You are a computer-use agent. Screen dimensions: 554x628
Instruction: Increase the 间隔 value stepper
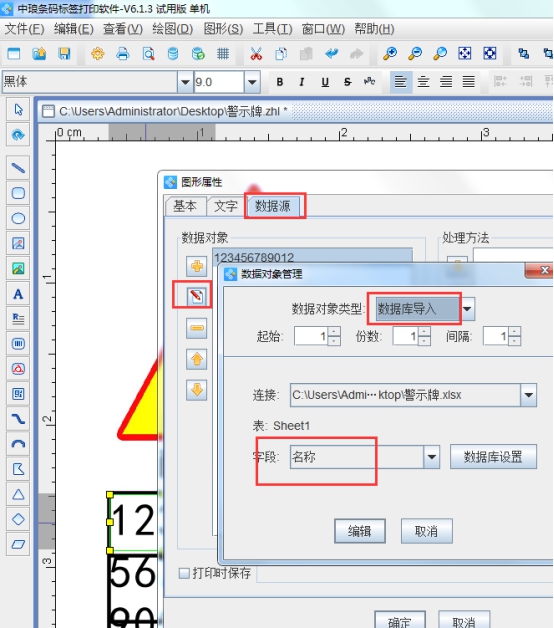[x=514, y=331]
